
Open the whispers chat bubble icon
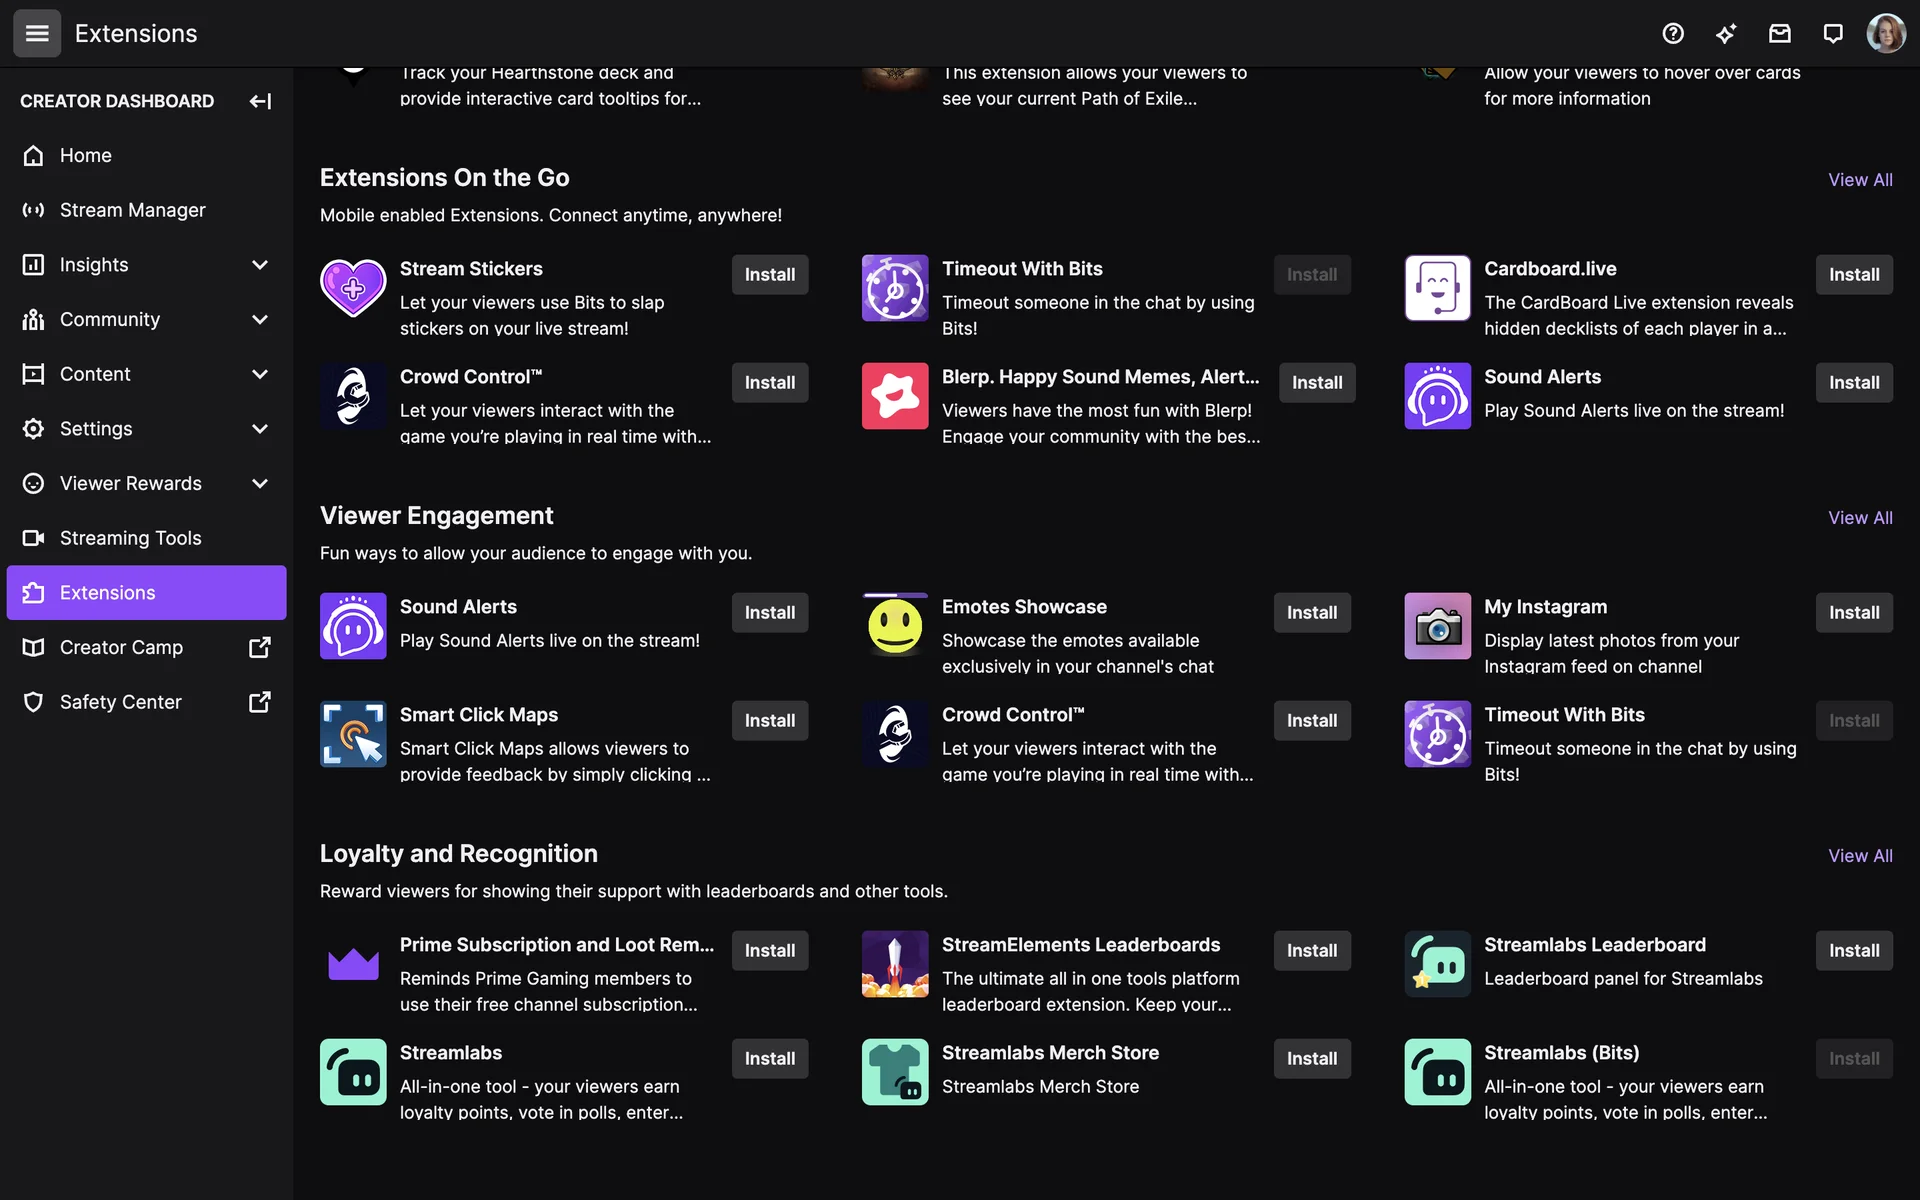point(1833,33)
